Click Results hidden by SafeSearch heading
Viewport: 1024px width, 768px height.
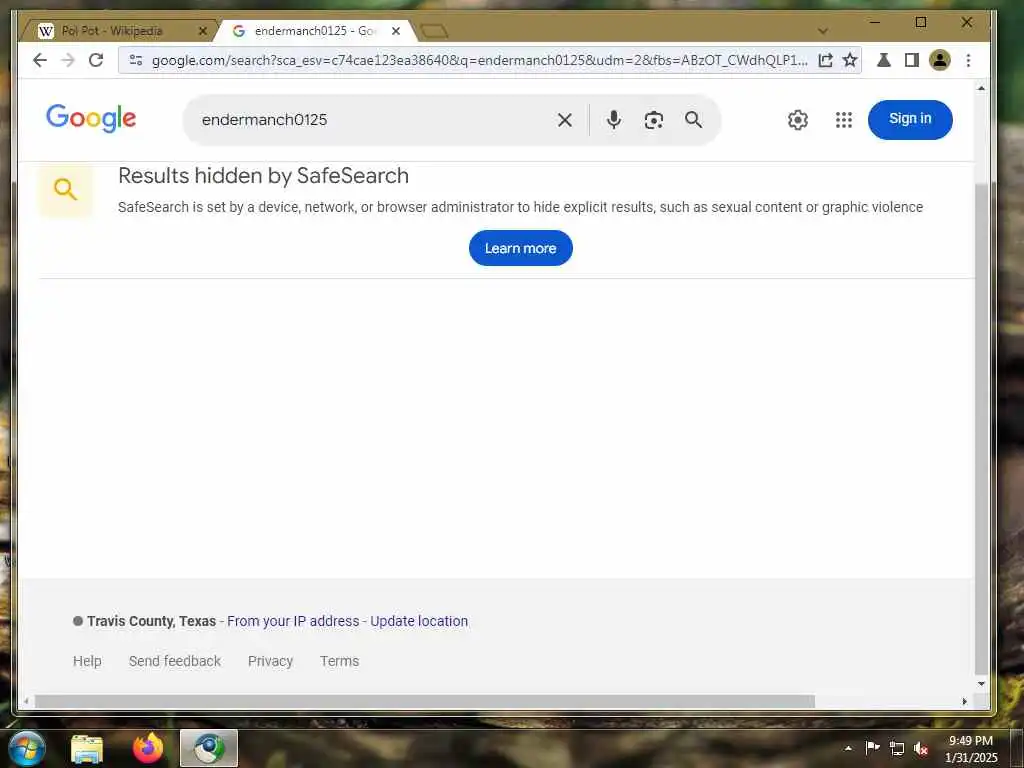263,176
